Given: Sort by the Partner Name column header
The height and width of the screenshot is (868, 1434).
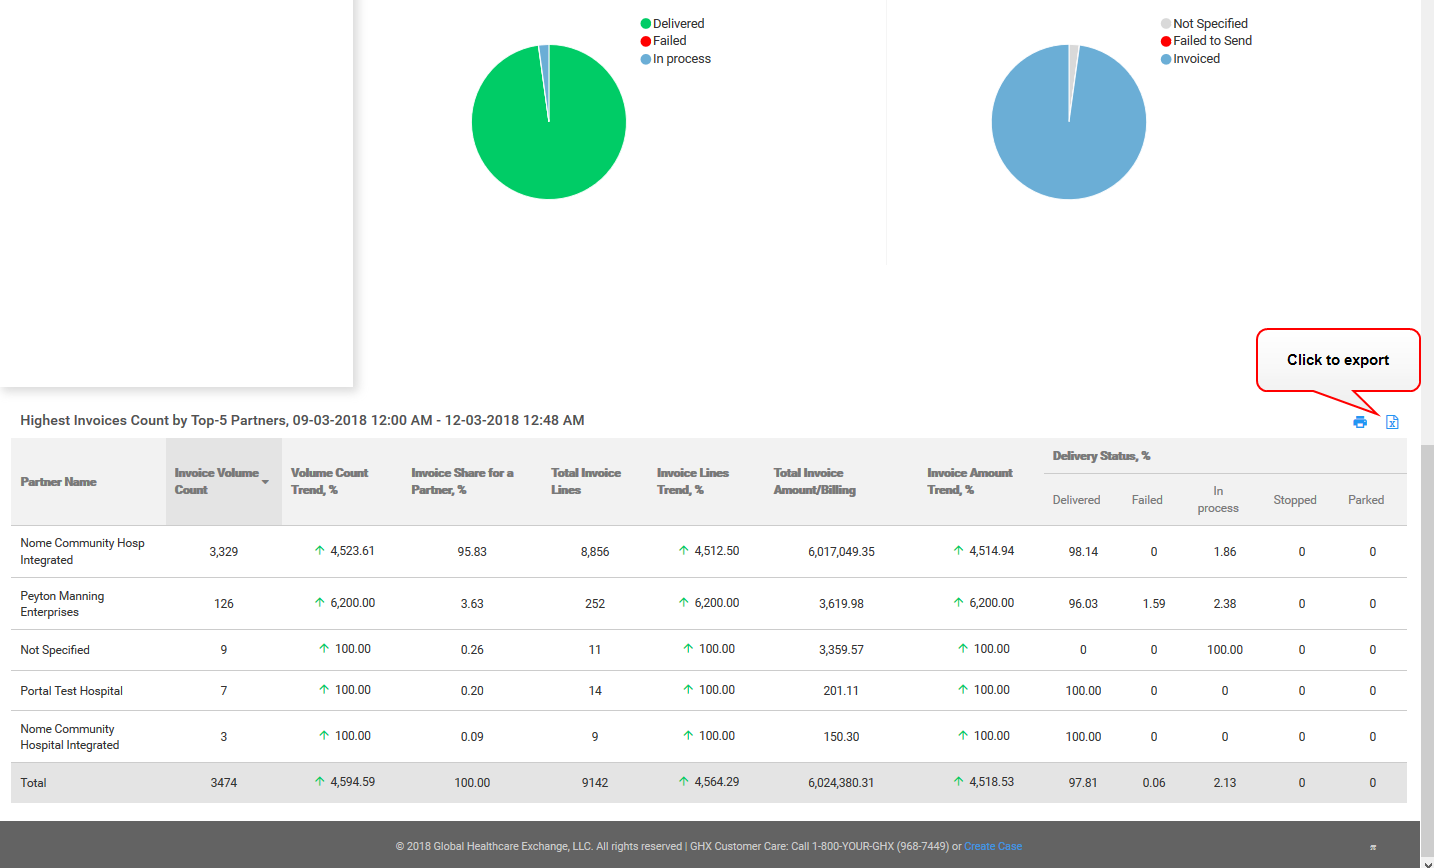Looking at the screenshot, I should coord(59,482).
